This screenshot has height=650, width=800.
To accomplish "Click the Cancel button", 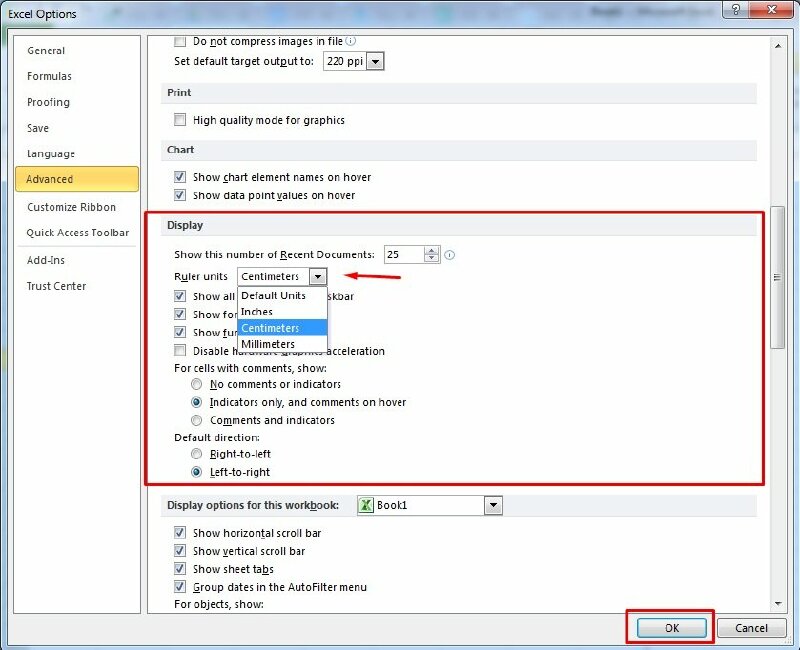I will tap(751, 628).
